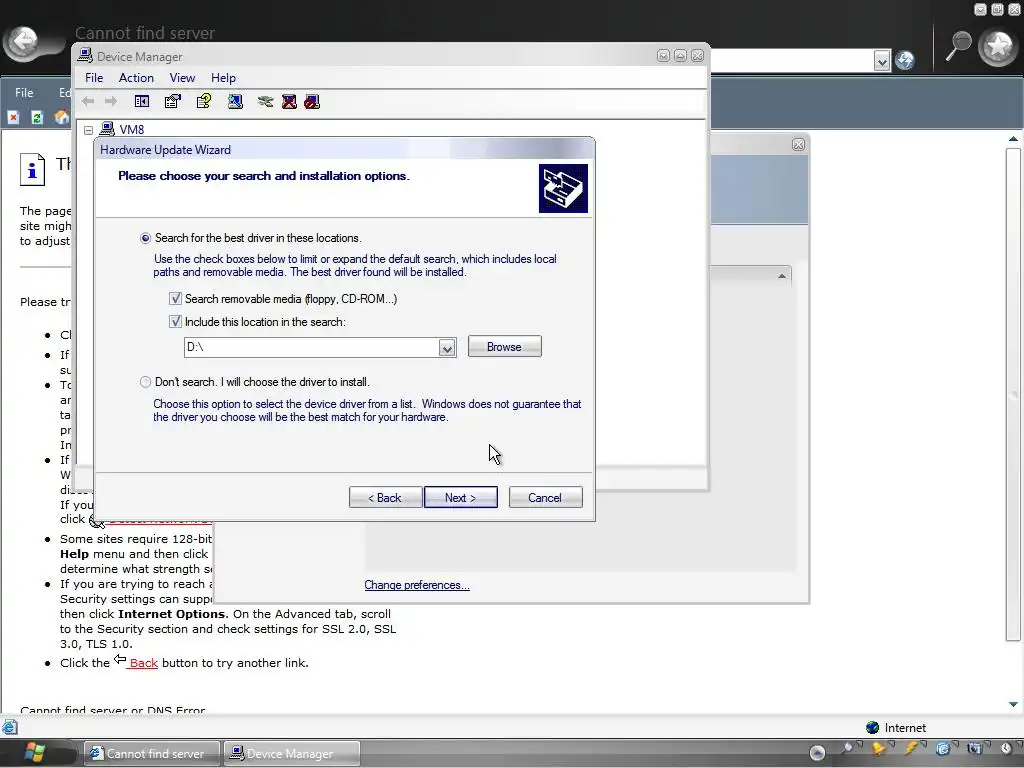Image resolution: width=1024 pixels, height=768 pixels.
Task: Click the Next > button
Action: click(460, 498)
